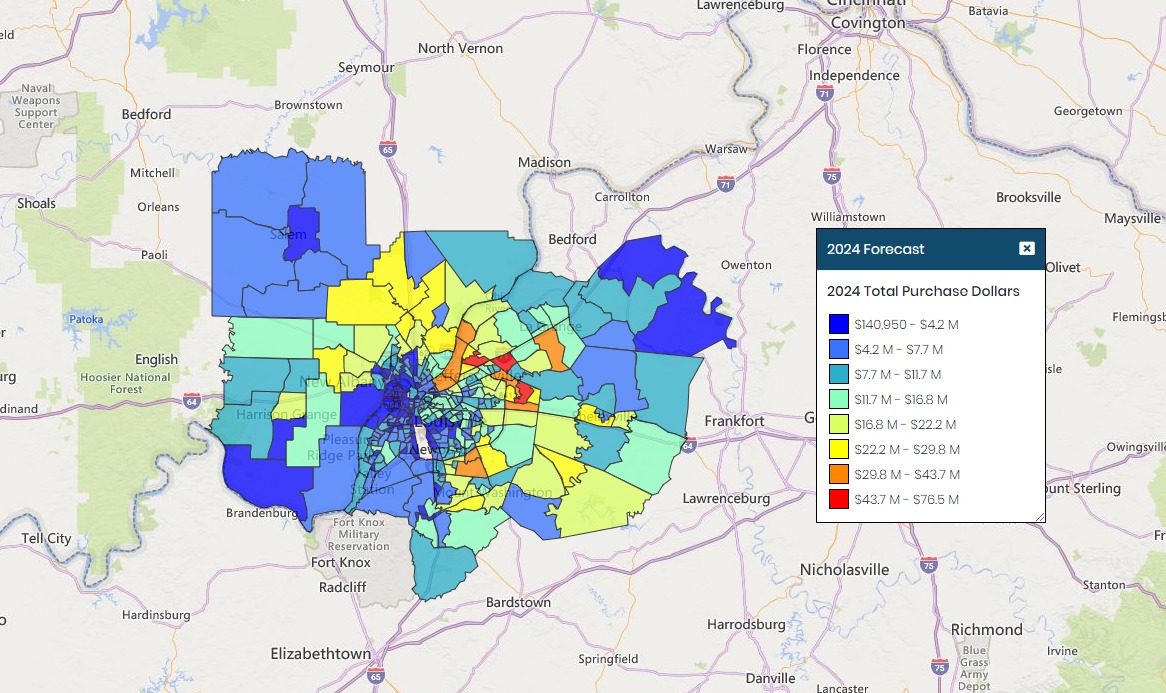Click the Brooksville label
The width and height of the screenshot is (1166, 693).
coord(1028,197)
